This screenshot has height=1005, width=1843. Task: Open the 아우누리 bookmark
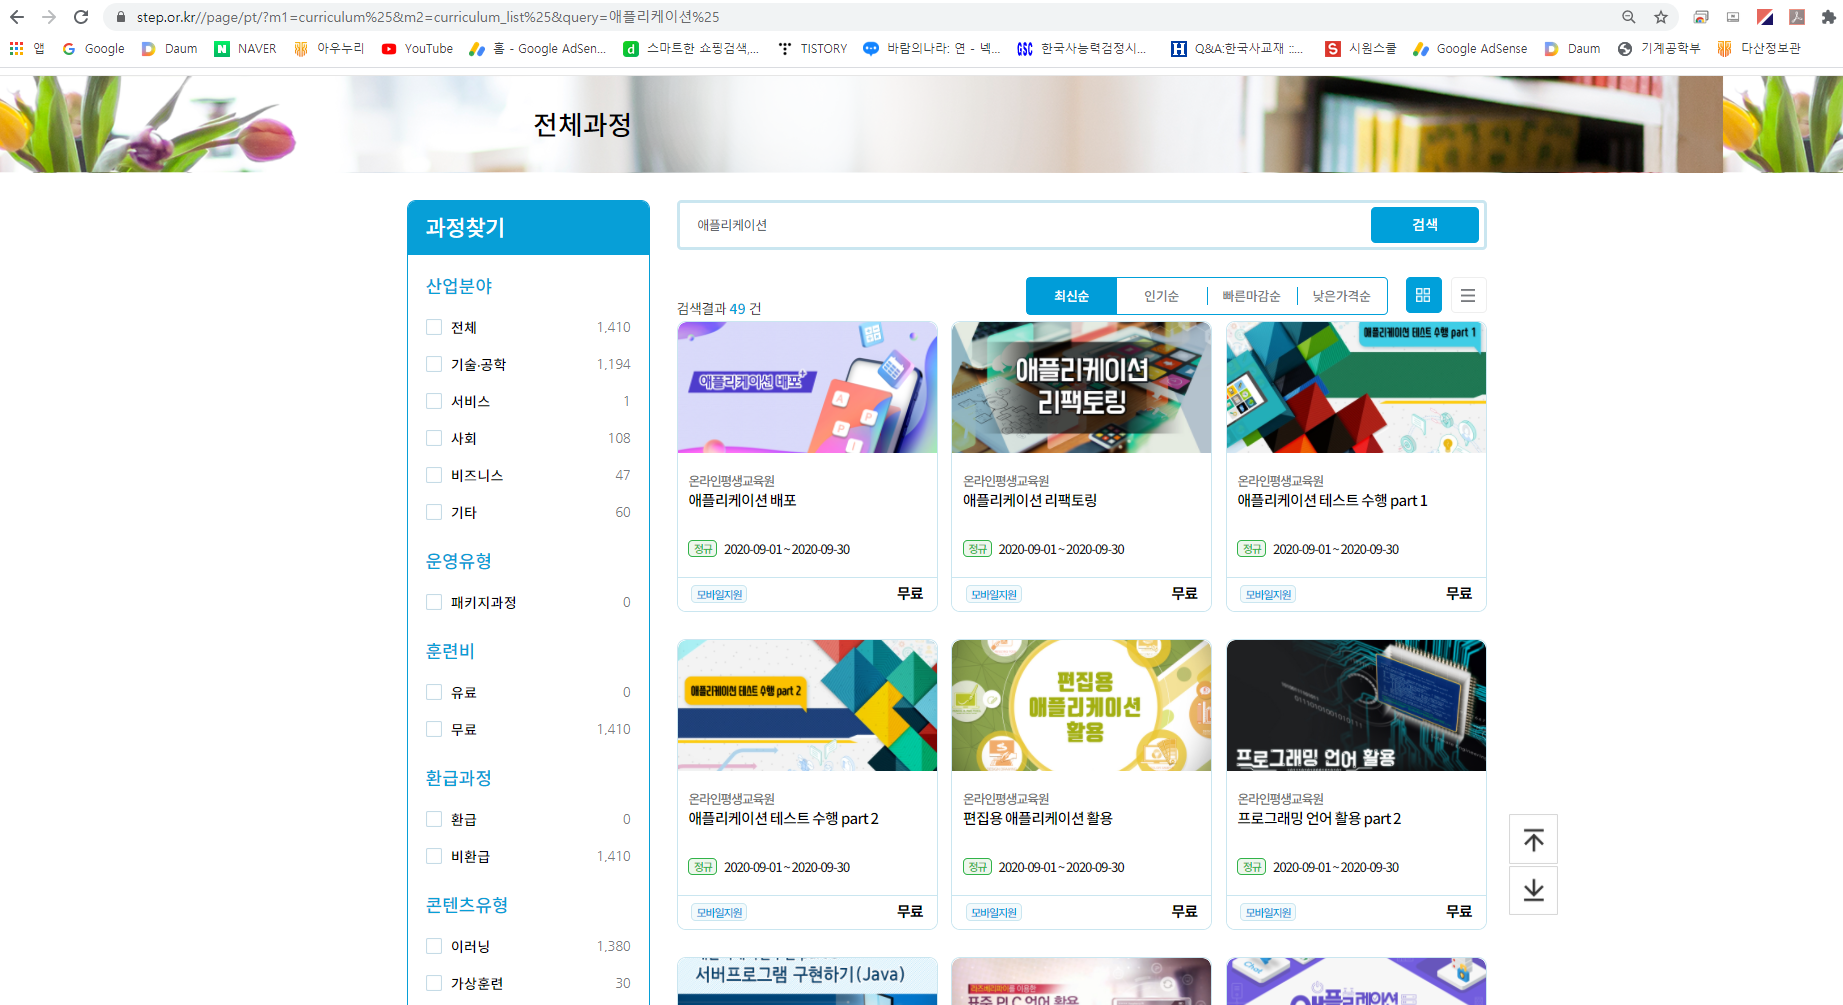[x=329, y=48]
